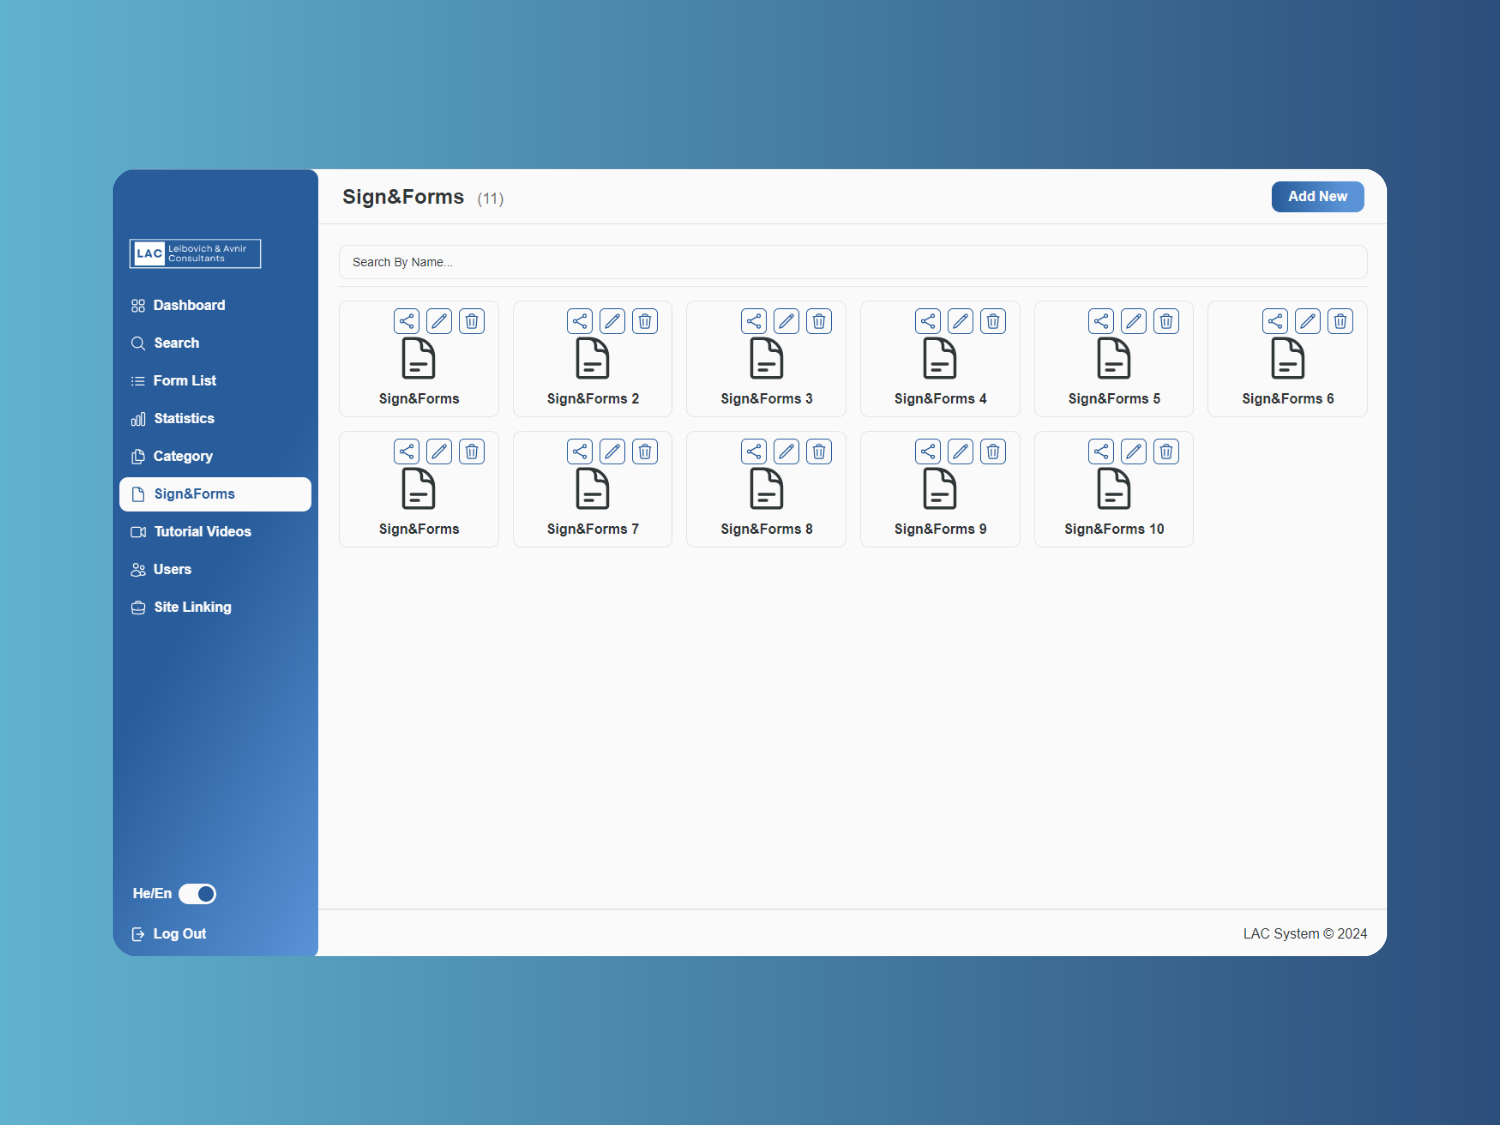Delete the Sign&Forms 8 form

(819, 452)
